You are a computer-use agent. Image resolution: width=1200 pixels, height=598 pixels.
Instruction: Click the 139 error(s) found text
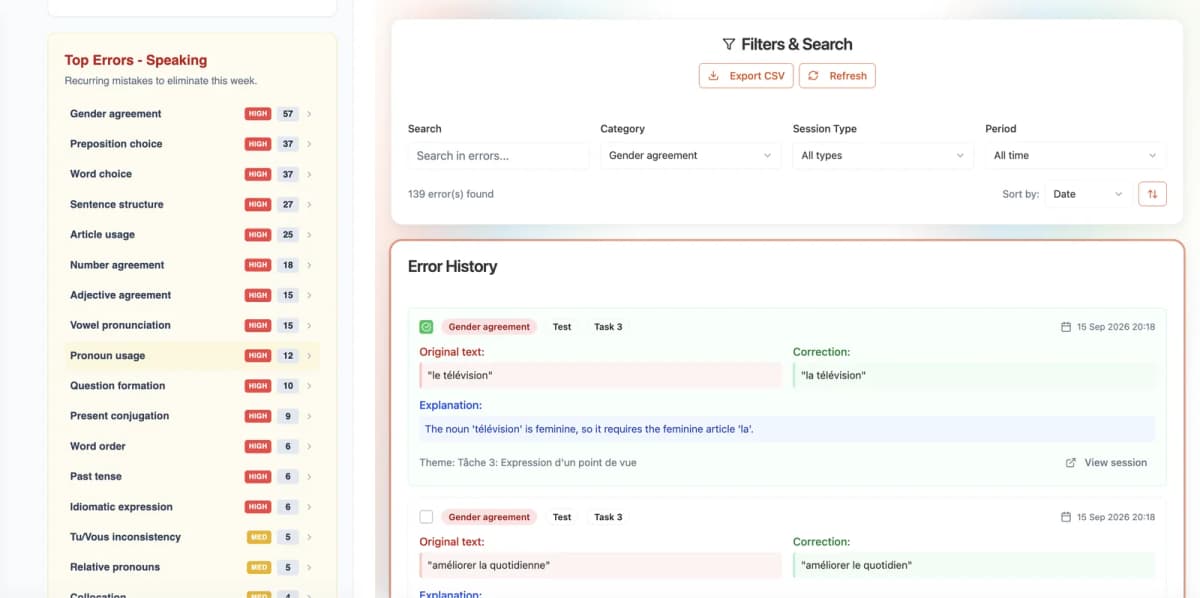pos(451,194)
